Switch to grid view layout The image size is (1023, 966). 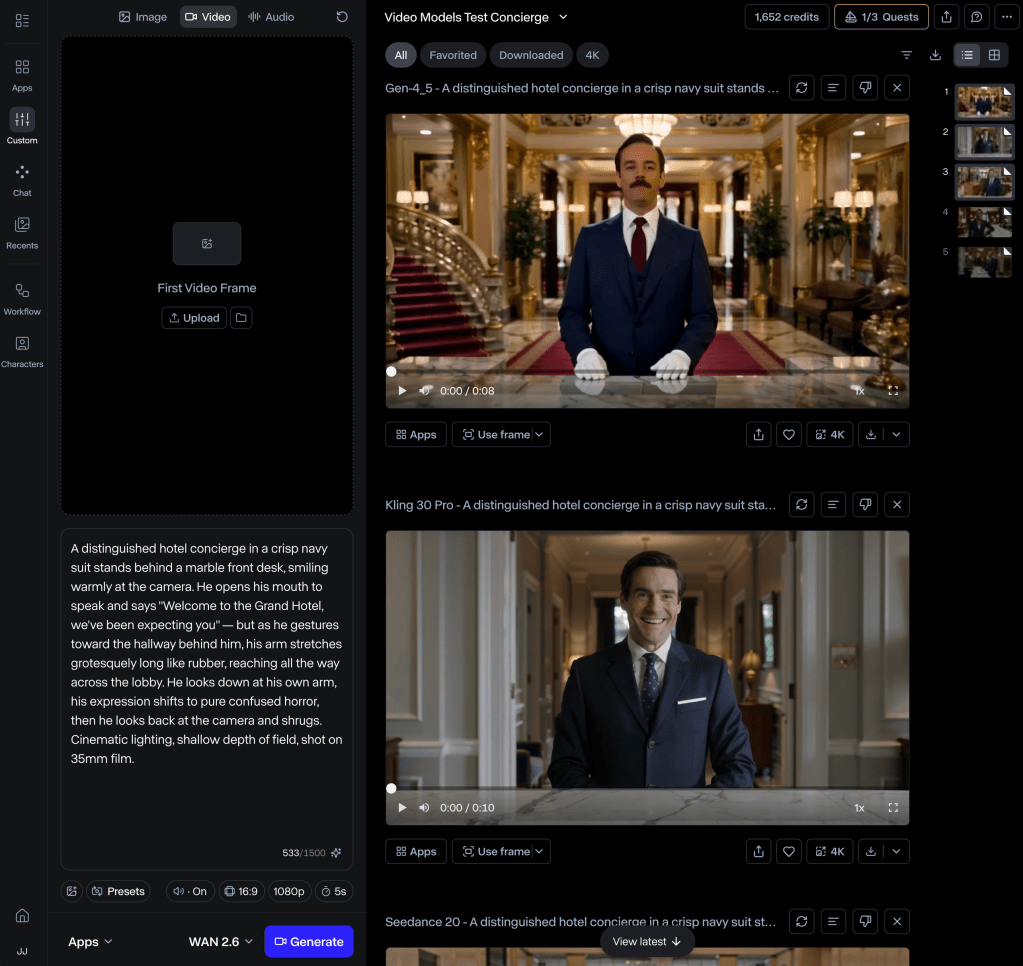tap(994, 55)
